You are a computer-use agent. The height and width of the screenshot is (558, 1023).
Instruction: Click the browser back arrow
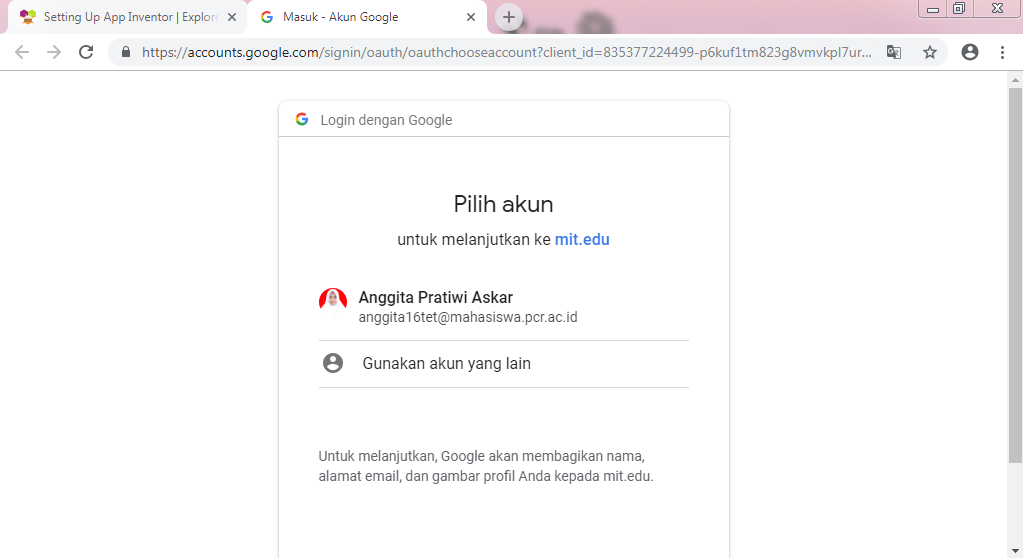point(22,52)
